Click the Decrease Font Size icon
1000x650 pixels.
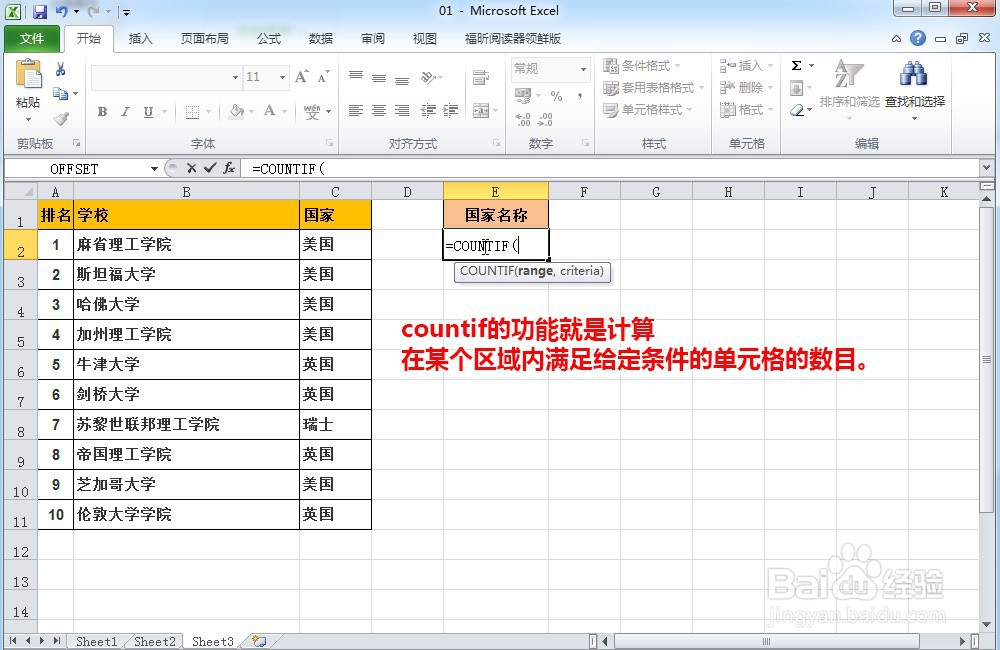tap(323, 77)
